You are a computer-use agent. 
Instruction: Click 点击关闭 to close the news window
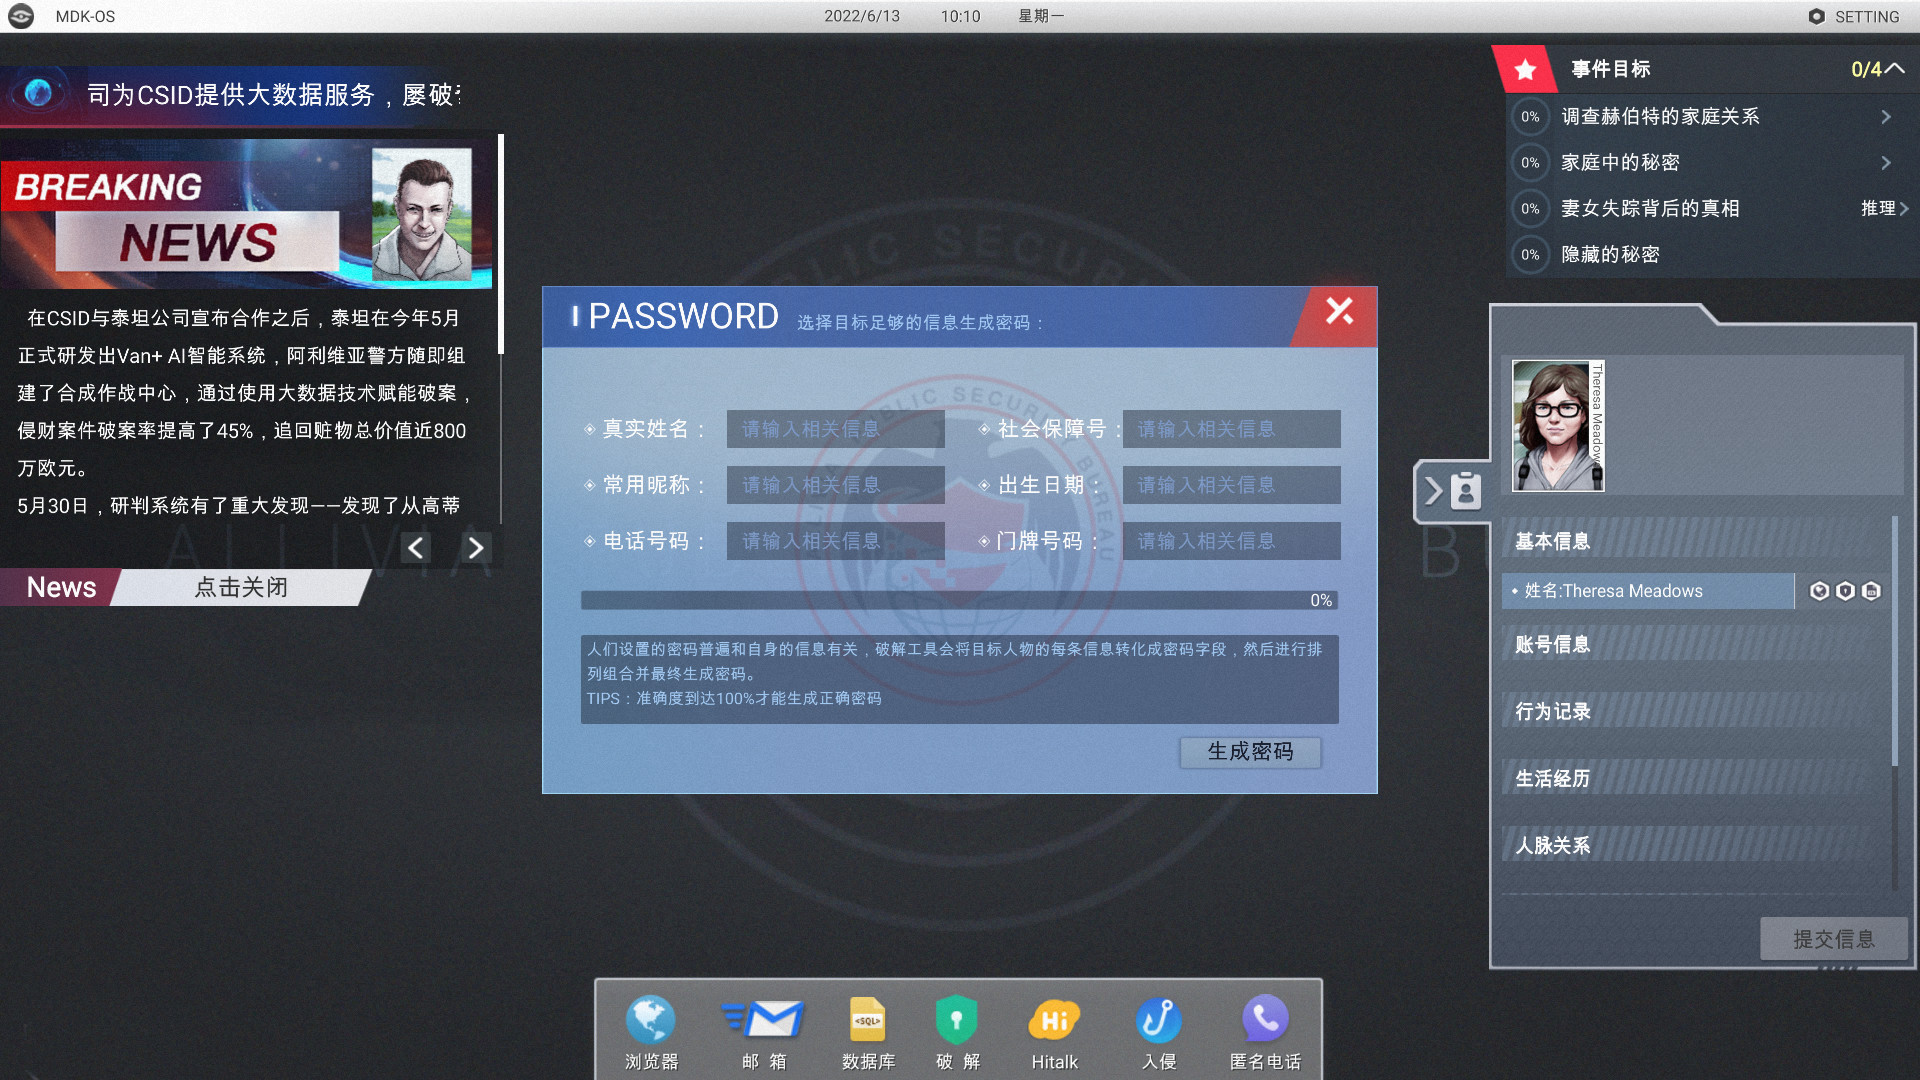tap(240, 588)
